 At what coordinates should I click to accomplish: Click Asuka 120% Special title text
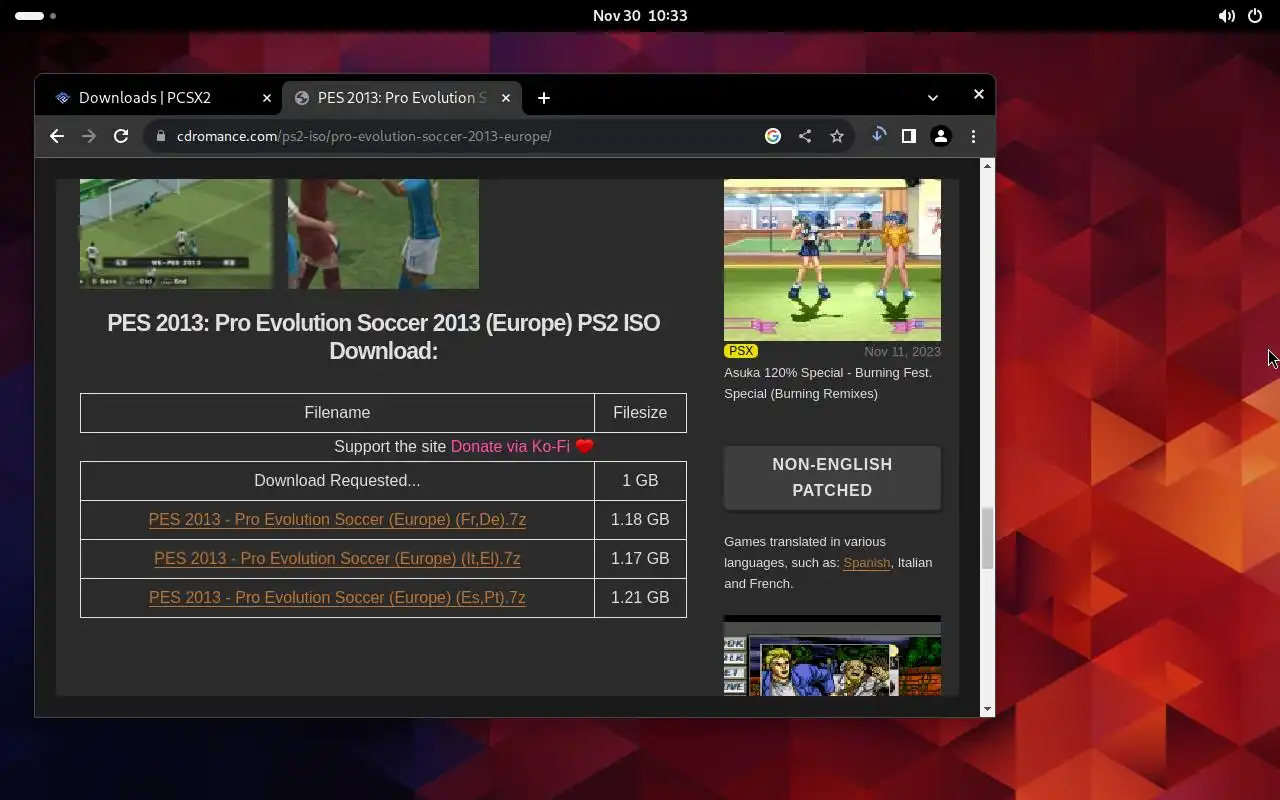(x=828, y=383)
